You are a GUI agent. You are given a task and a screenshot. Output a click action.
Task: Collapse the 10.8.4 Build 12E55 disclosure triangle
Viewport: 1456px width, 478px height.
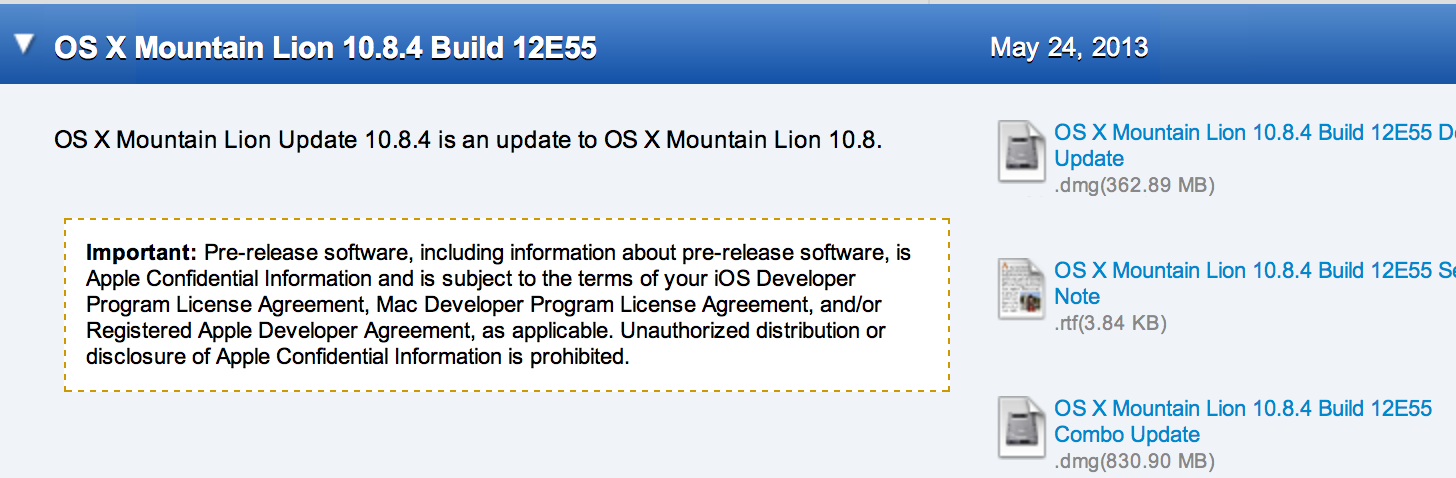(x=23, y=46)
